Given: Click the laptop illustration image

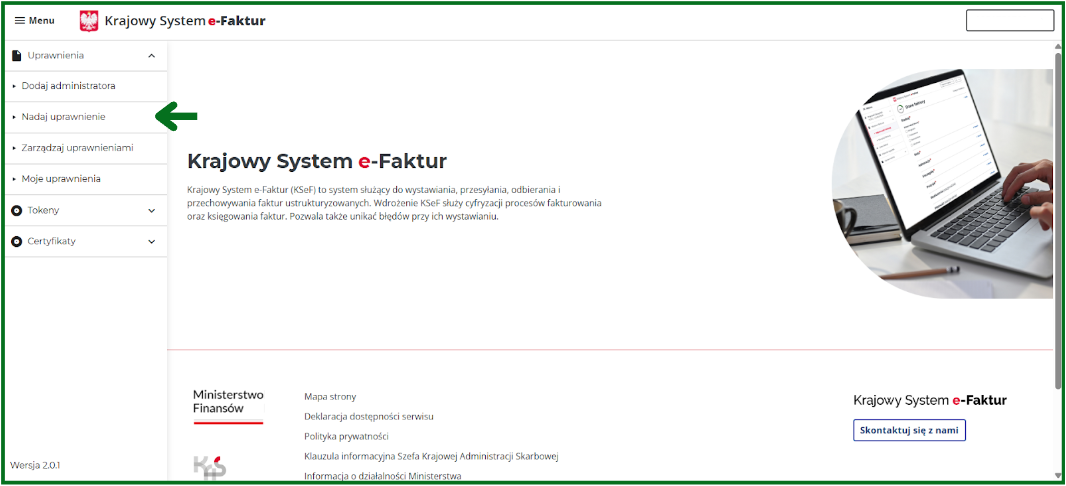Looking at the screenshot, I should click(x=943, y=184).
